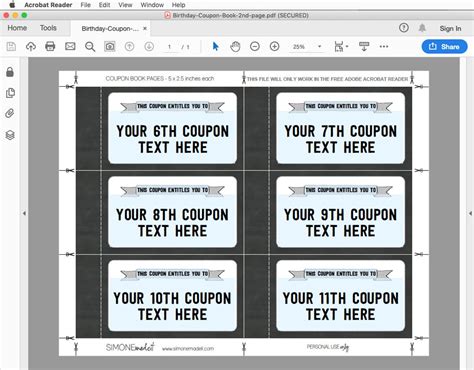474x370 pixels.
Task: Open the Window menu
Action: [x=152, y=5]
